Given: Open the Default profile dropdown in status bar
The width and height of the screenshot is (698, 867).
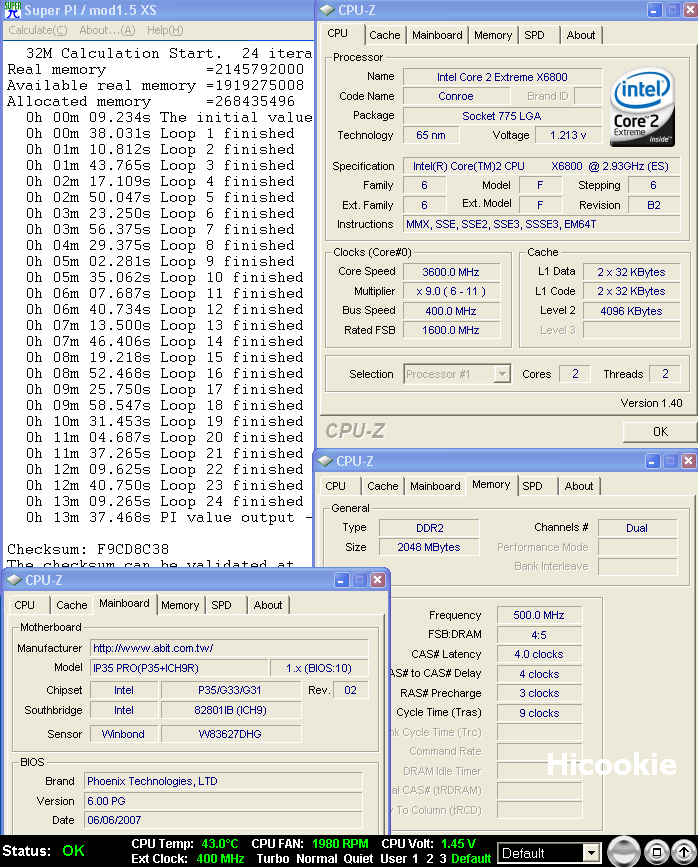Looking at the screenshot, I should [591, 853].
